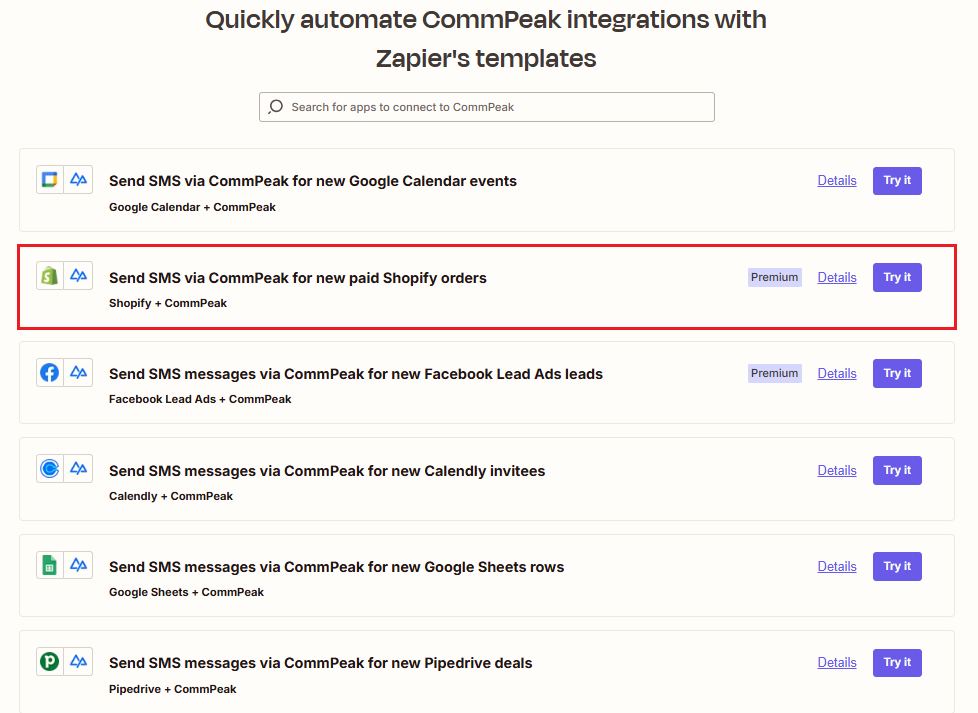The image size is (978, 713).
Task: Try it for Google Calendar events template
Action: point(897,181)
